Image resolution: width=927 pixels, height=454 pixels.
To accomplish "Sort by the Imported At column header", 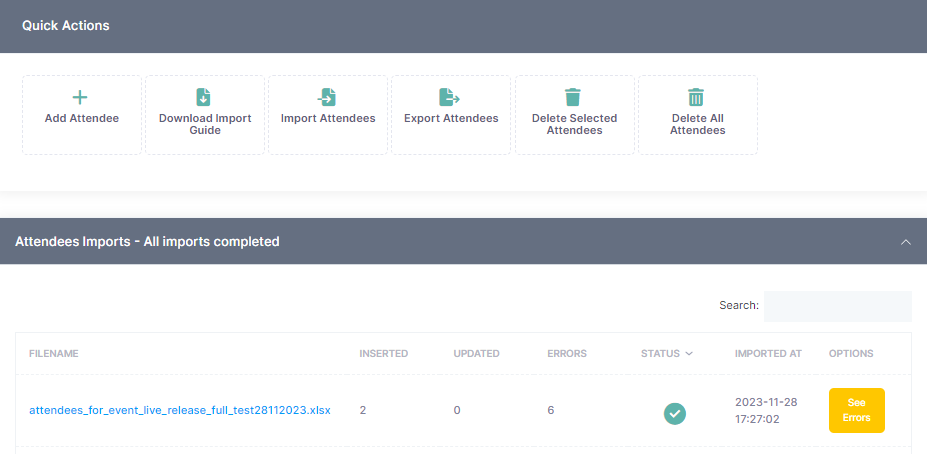I will (x=768, y=354).
